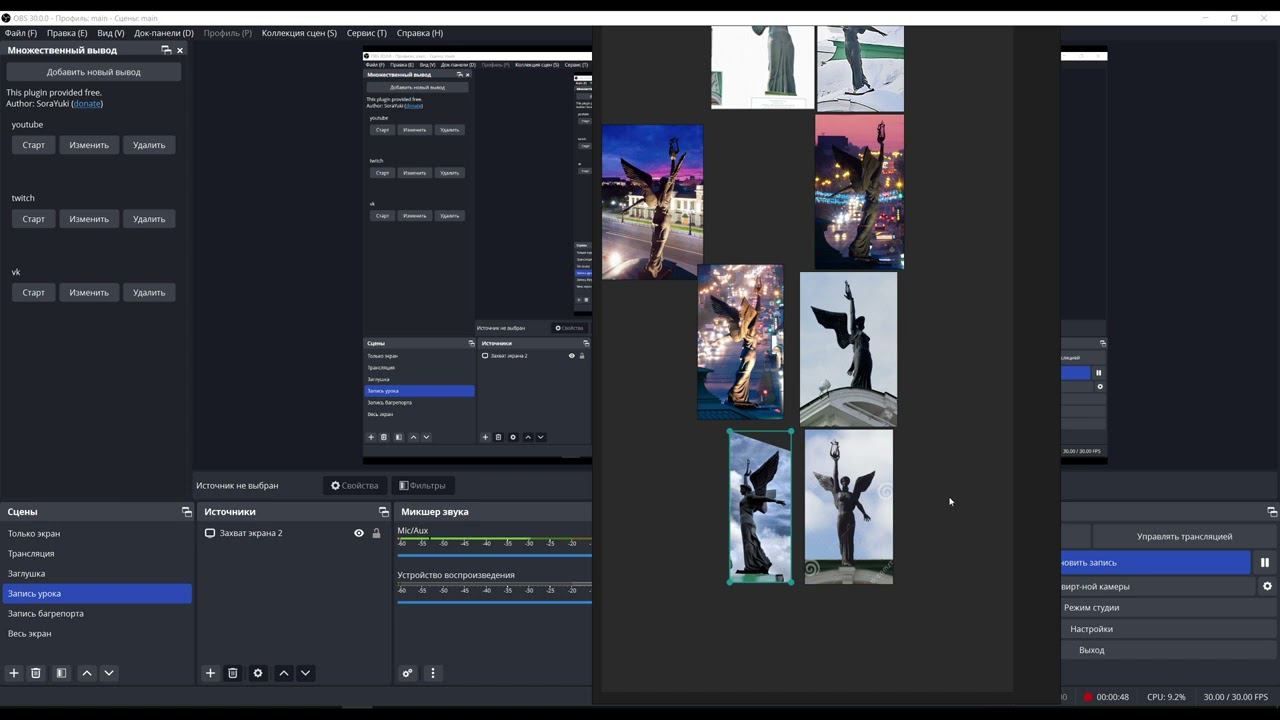Add a new source in Источники panel
The width and height of the screenshot is (1280, 720).
[x=210, y=673]
